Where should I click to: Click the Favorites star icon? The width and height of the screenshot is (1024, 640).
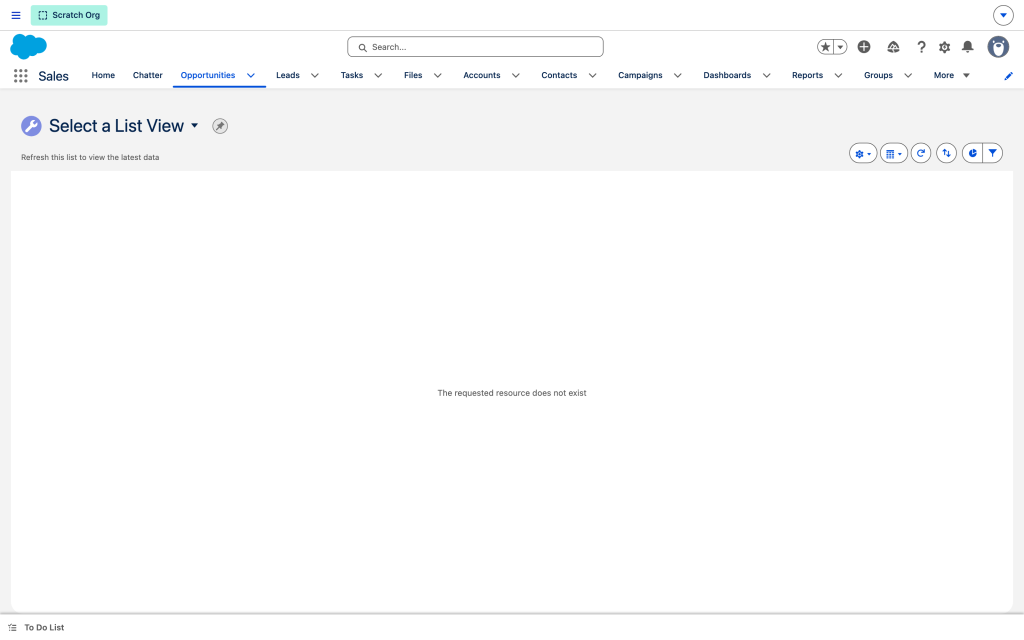(x=825, y=47)
